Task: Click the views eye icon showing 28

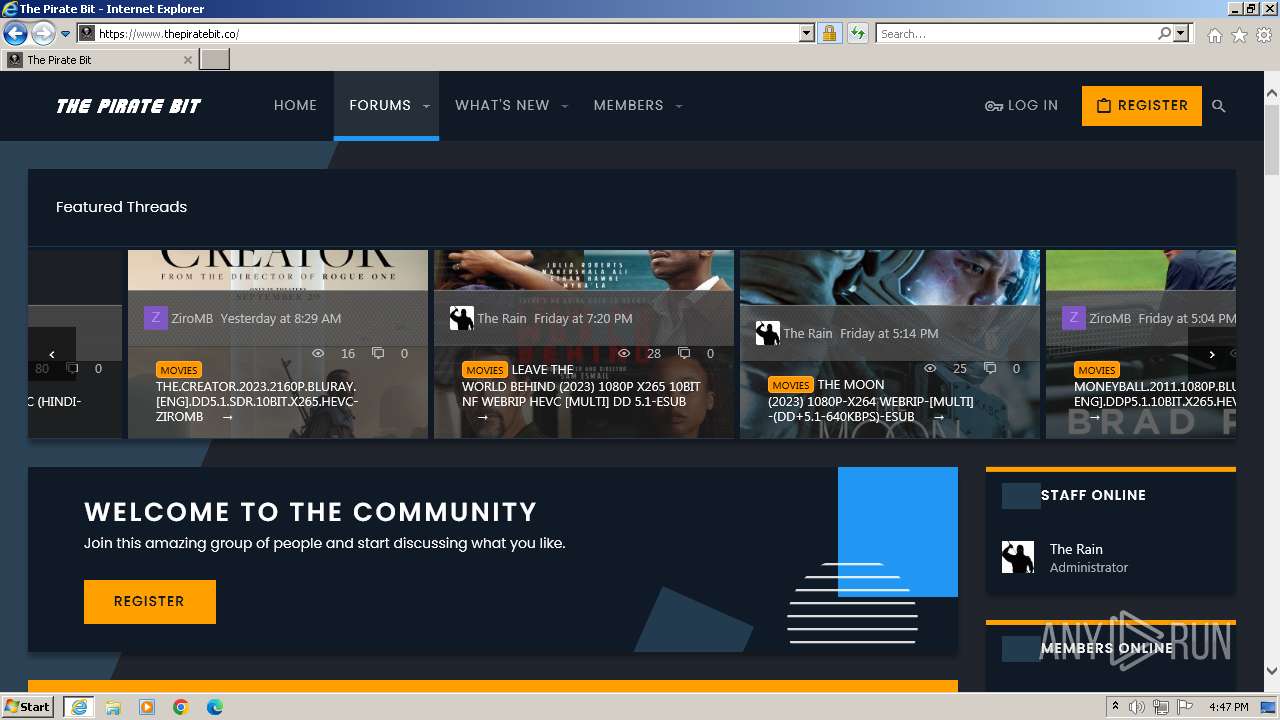Action: pos(624,353)
